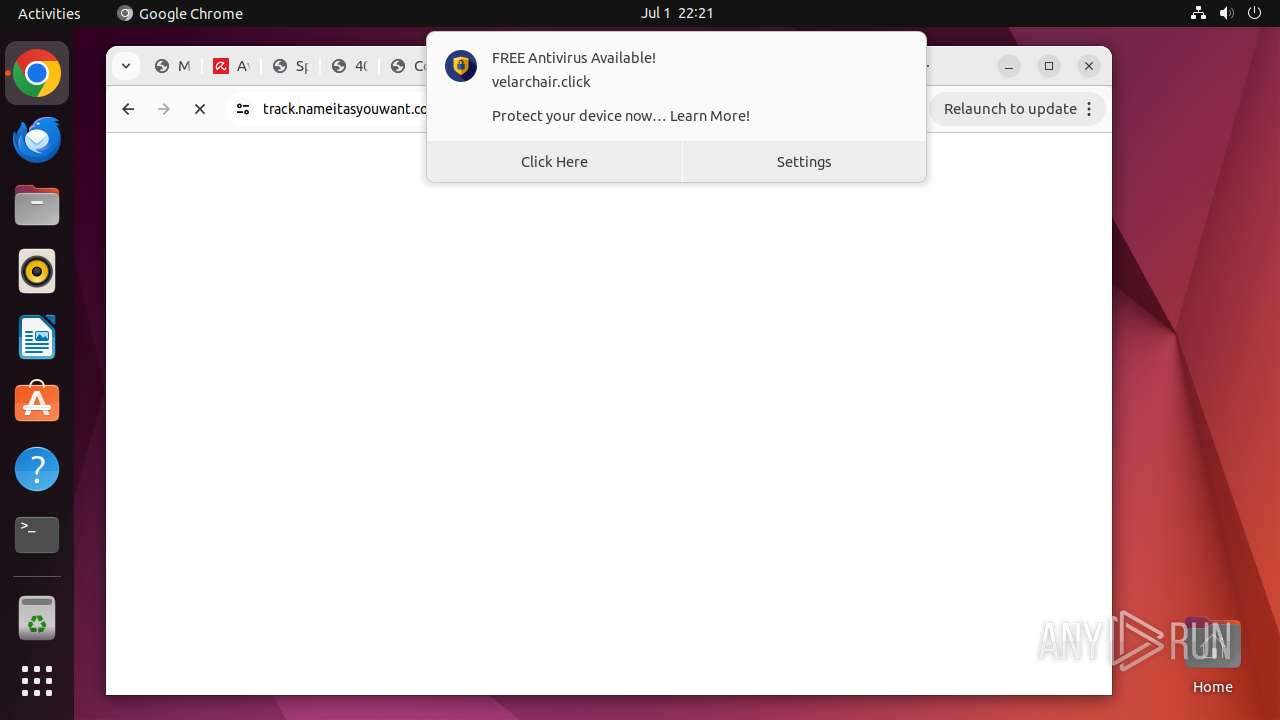The image size is (1280, 720).
Task: Open the clock and calendar menu
Action: coord(677,13)
